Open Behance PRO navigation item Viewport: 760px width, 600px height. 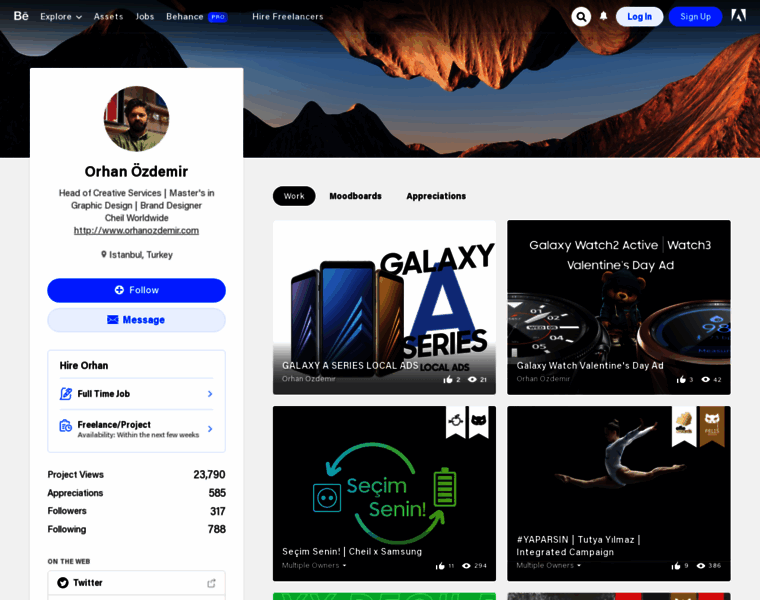(x=197, y=16)
